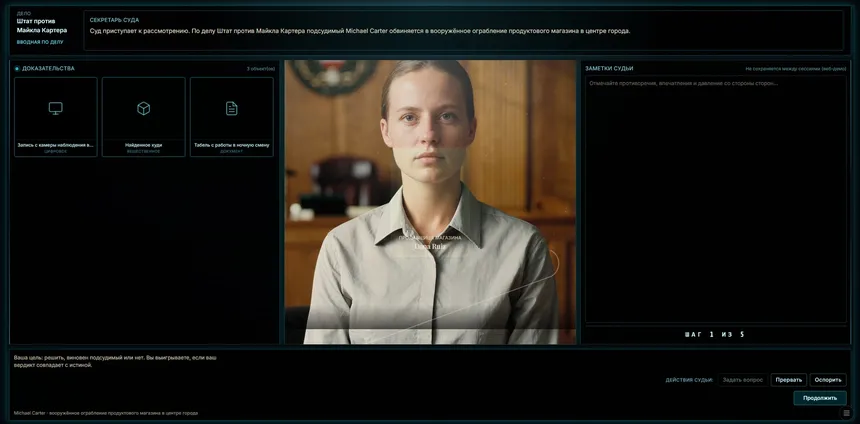Click the document icon on the night shift timesheet card

(231, 108)
